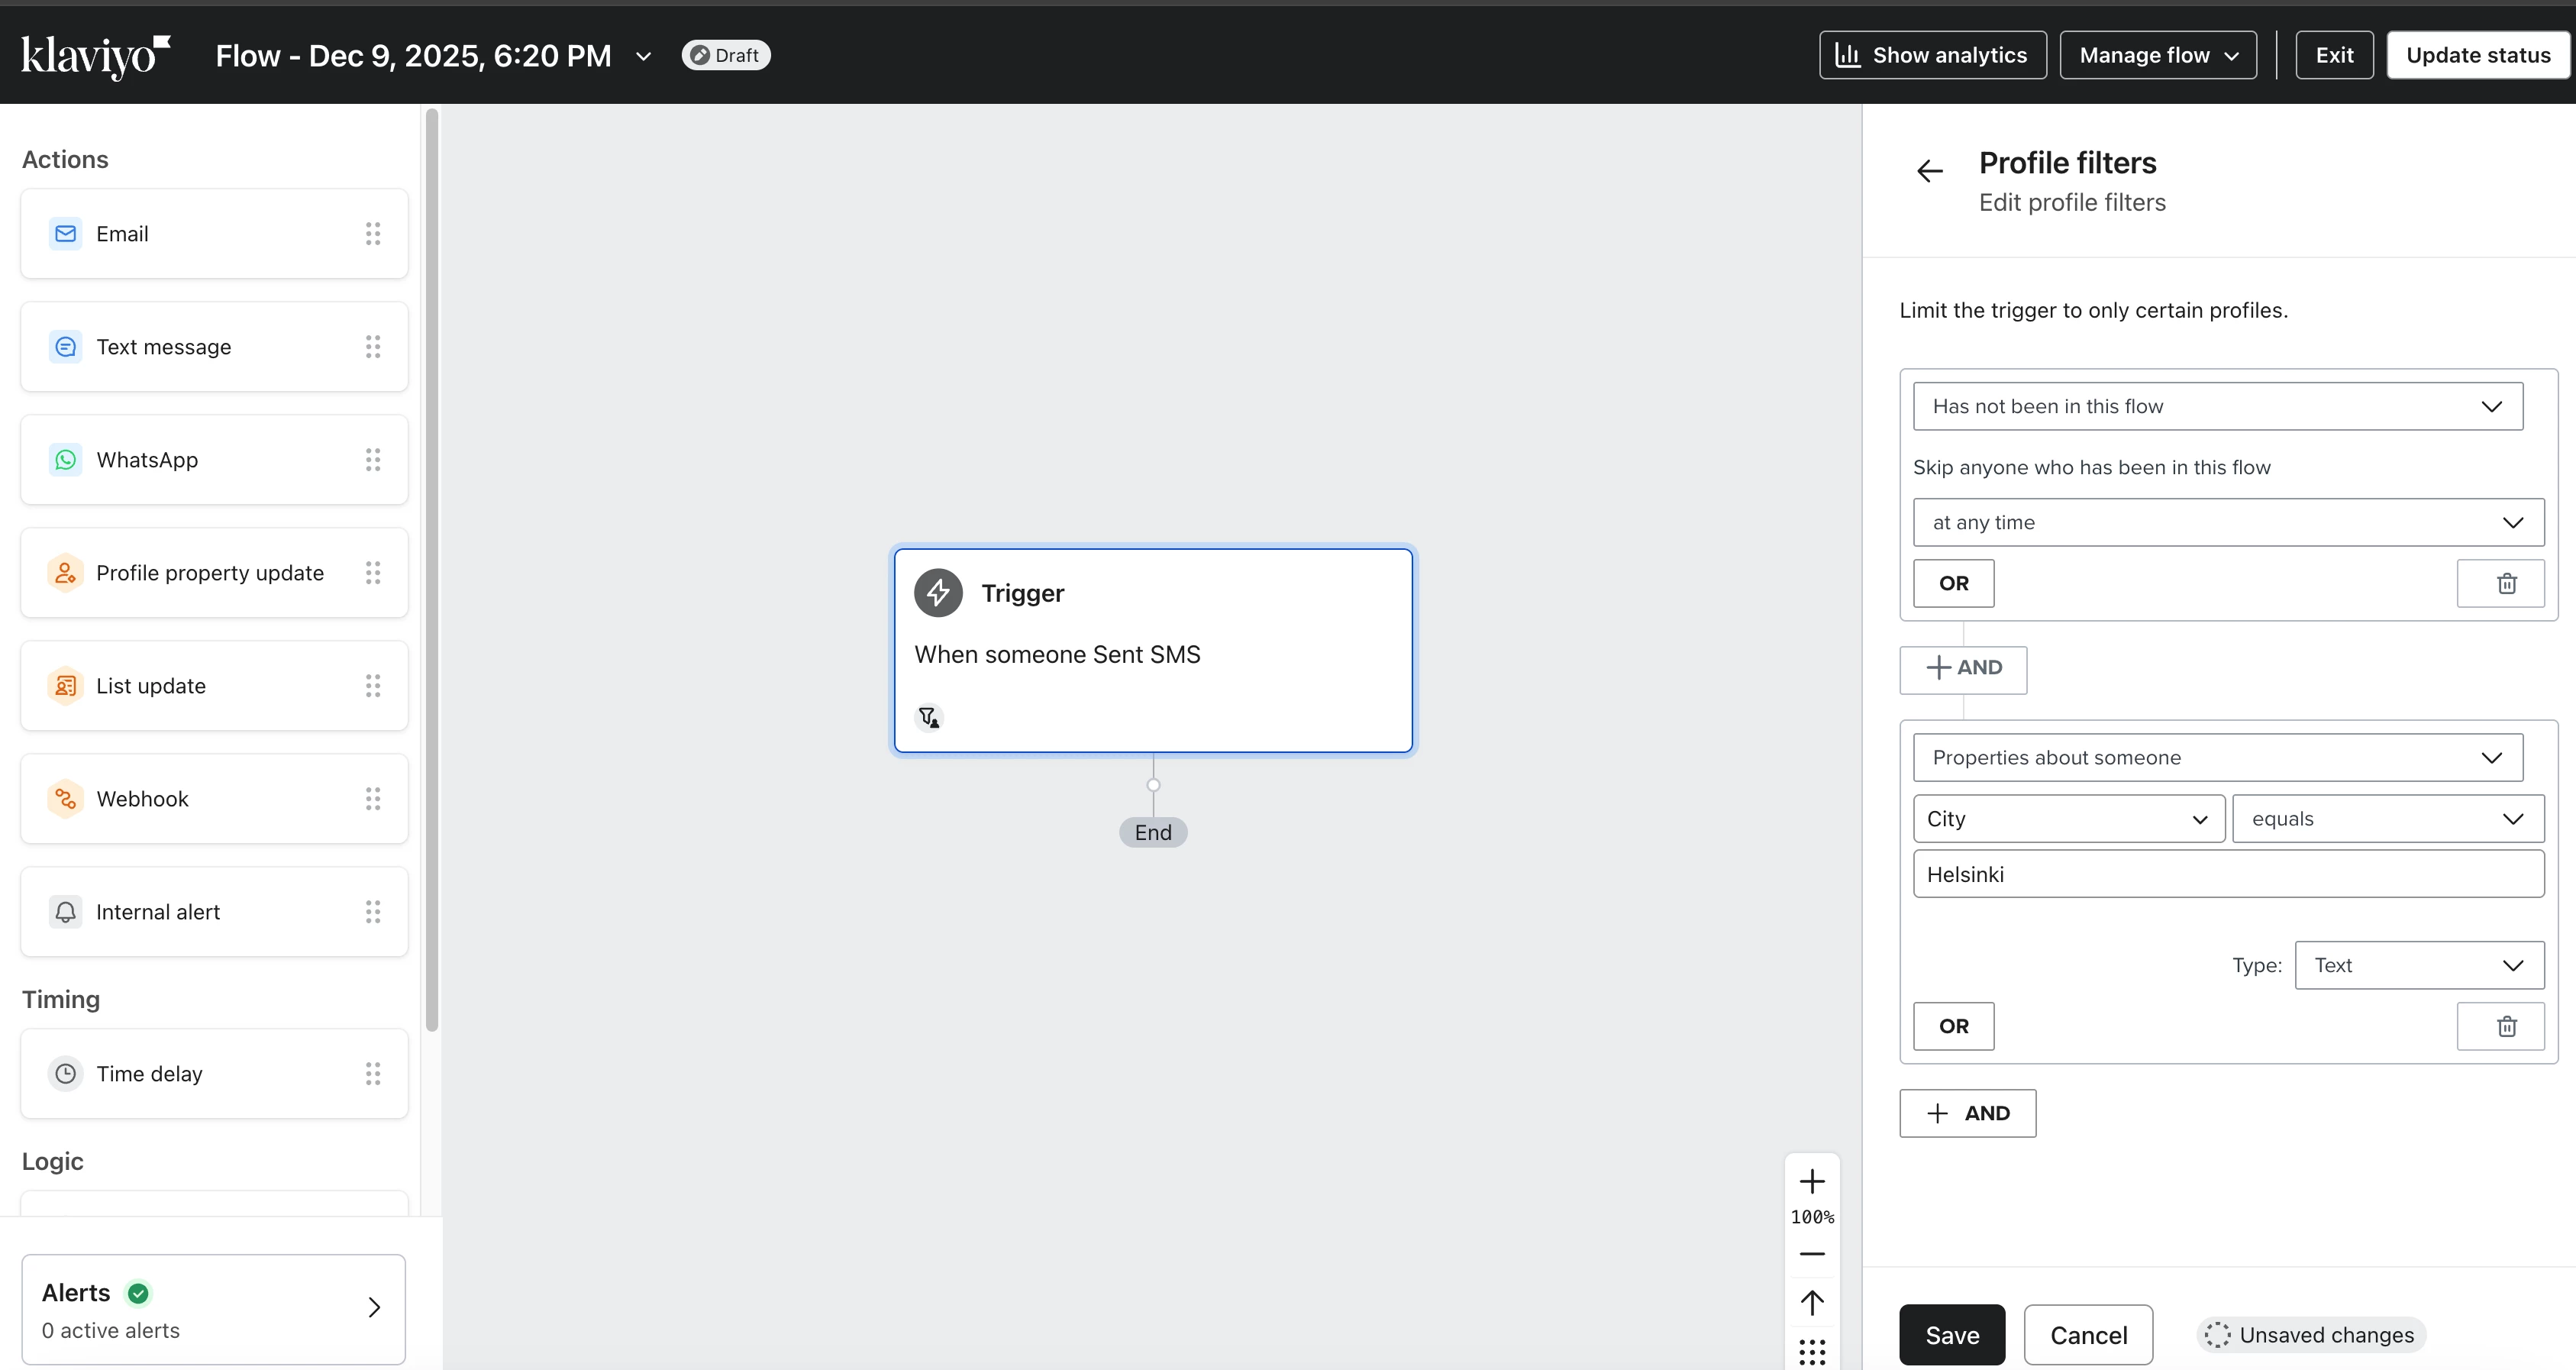Click the Save button
The width and height of the screenshot is (2576, 1370).
point(1951,1335)
